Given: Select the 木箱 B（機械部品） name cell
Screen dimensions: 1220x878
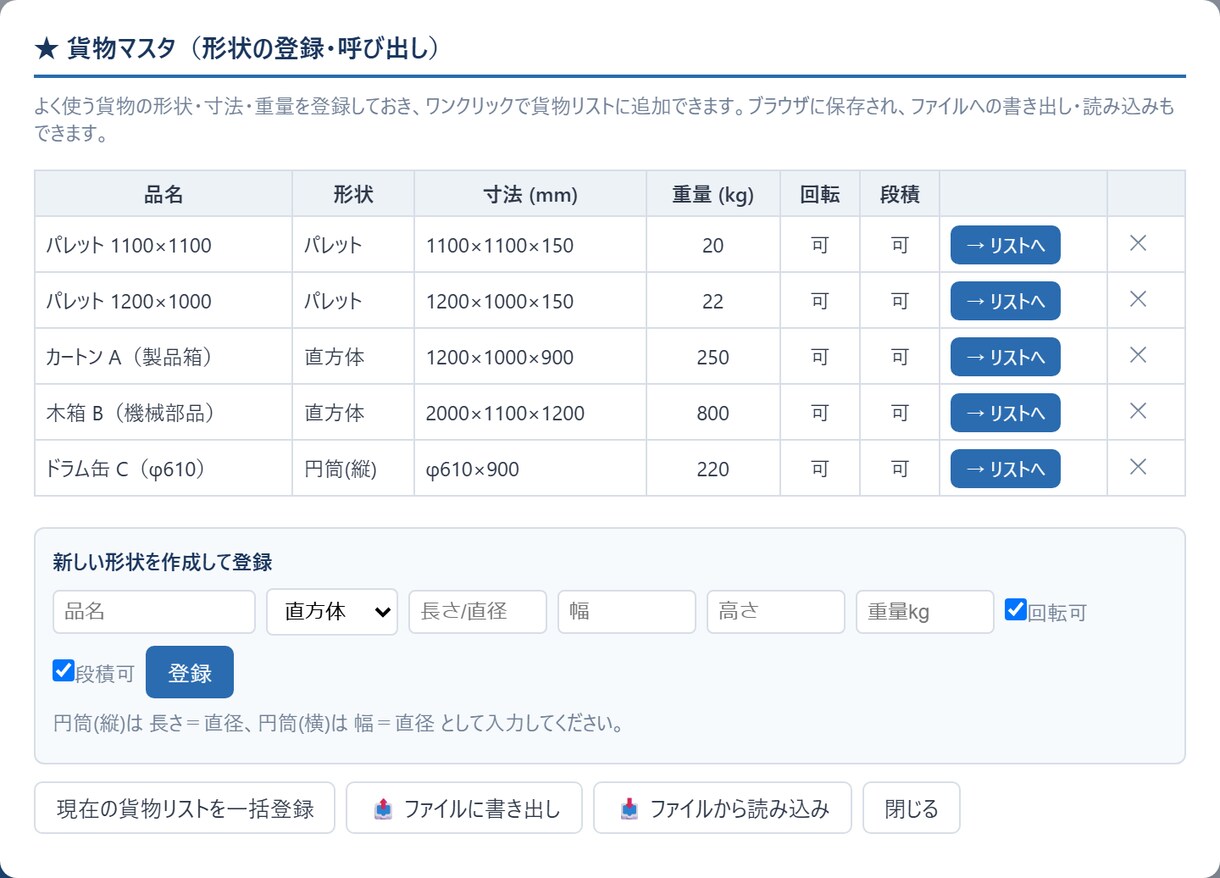Looking at the screenshot, I should [x=164, y=413].
